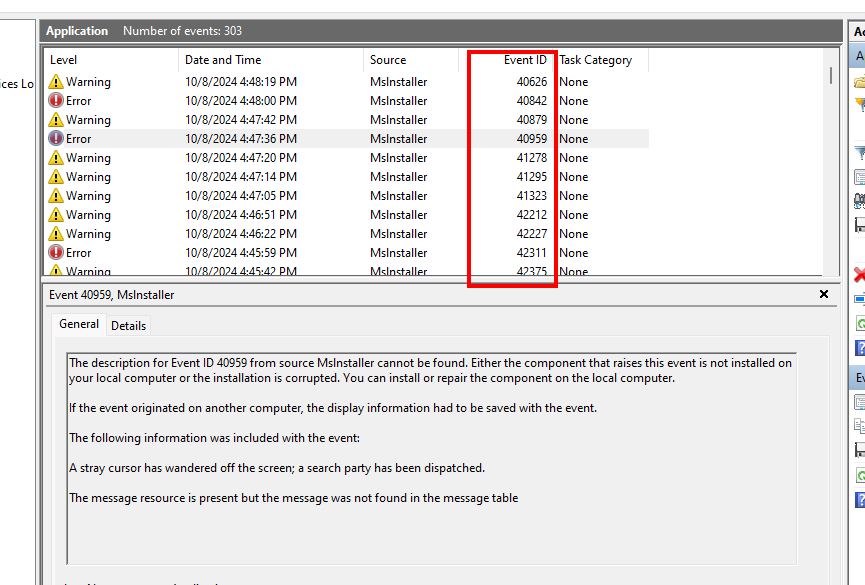Select date cell 10/8/2024 4:48:00 PM
The width and height of the screenshot is (865, 585).
(241, 100)
